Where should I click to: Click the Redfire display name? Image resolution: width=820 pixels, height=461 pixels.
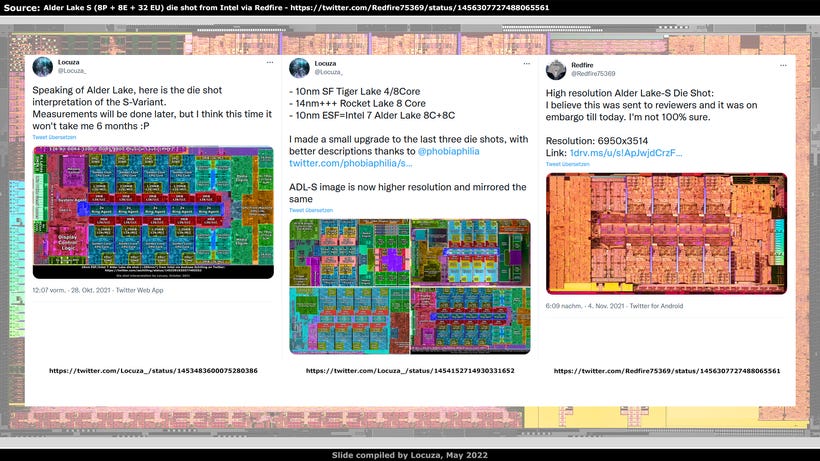pyautogui.click(x=582, y=65)
